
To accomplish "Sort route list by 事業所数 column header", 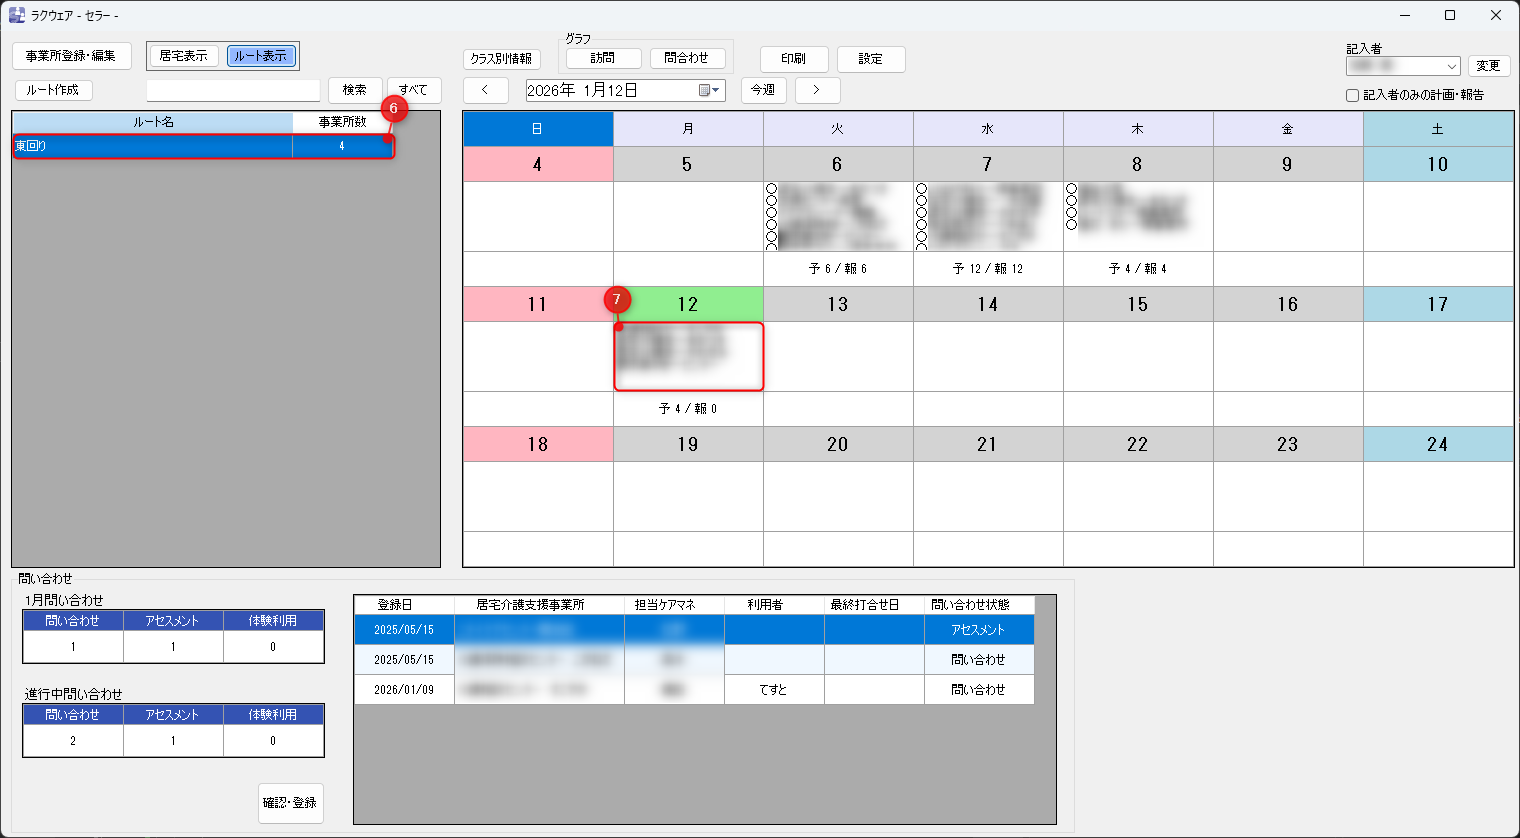I will pyautogui.click(x=342, y=122).
